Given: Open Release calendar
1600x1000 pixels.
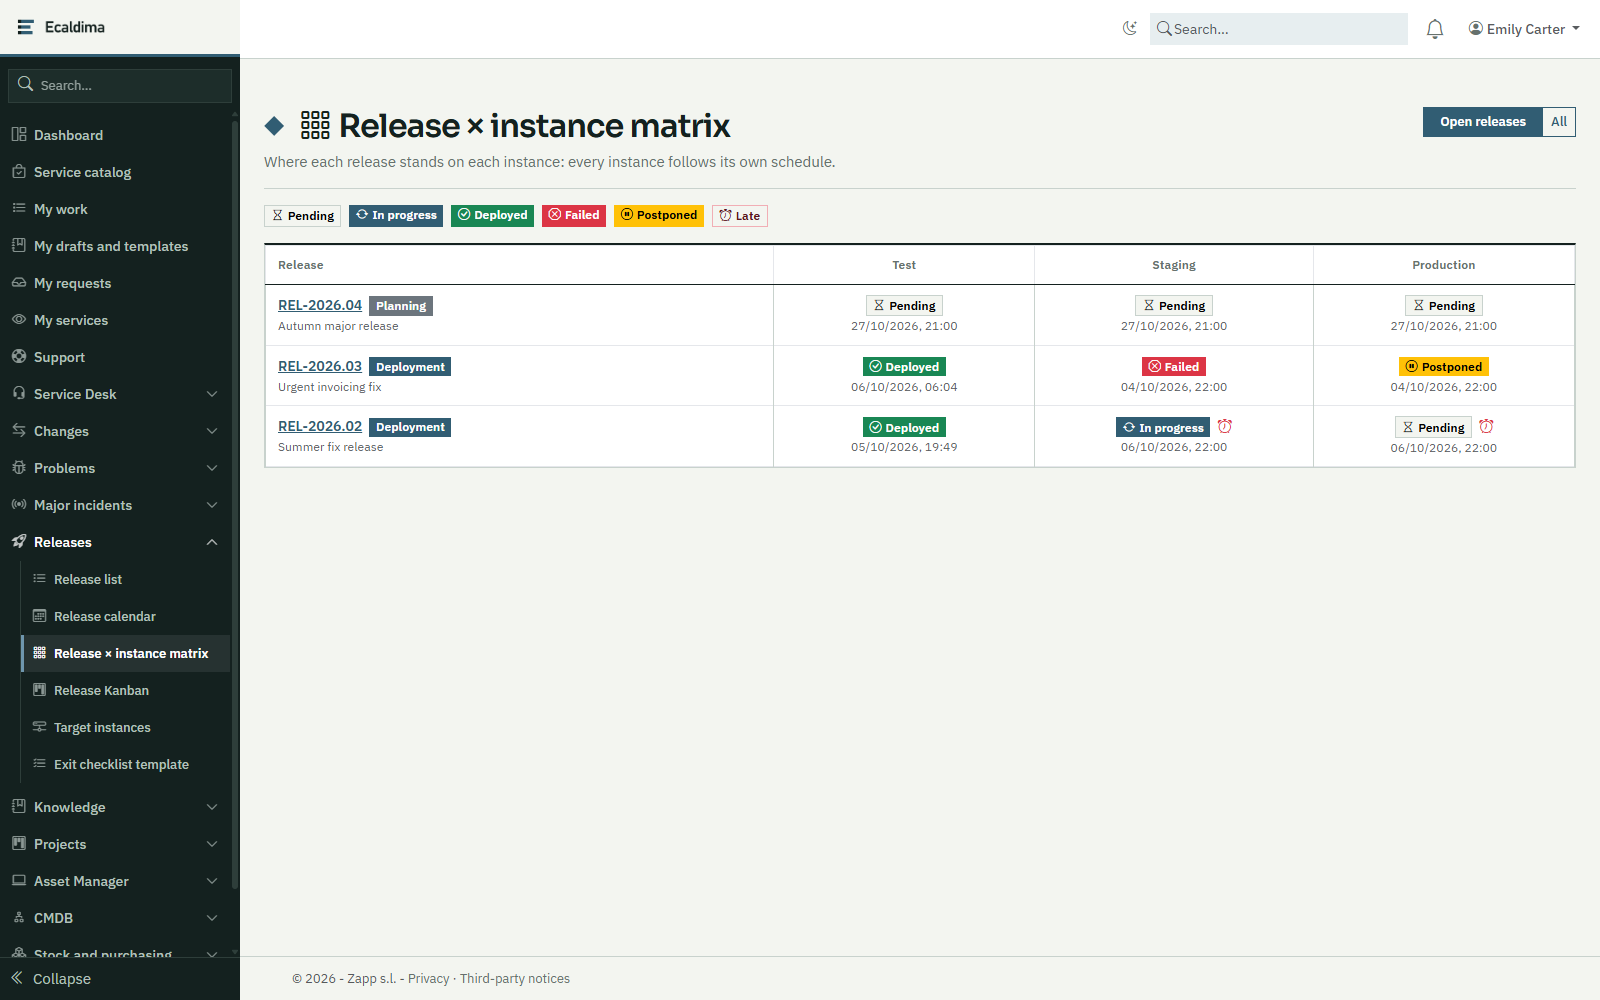Looking at the screenshot, I should 126,616.
